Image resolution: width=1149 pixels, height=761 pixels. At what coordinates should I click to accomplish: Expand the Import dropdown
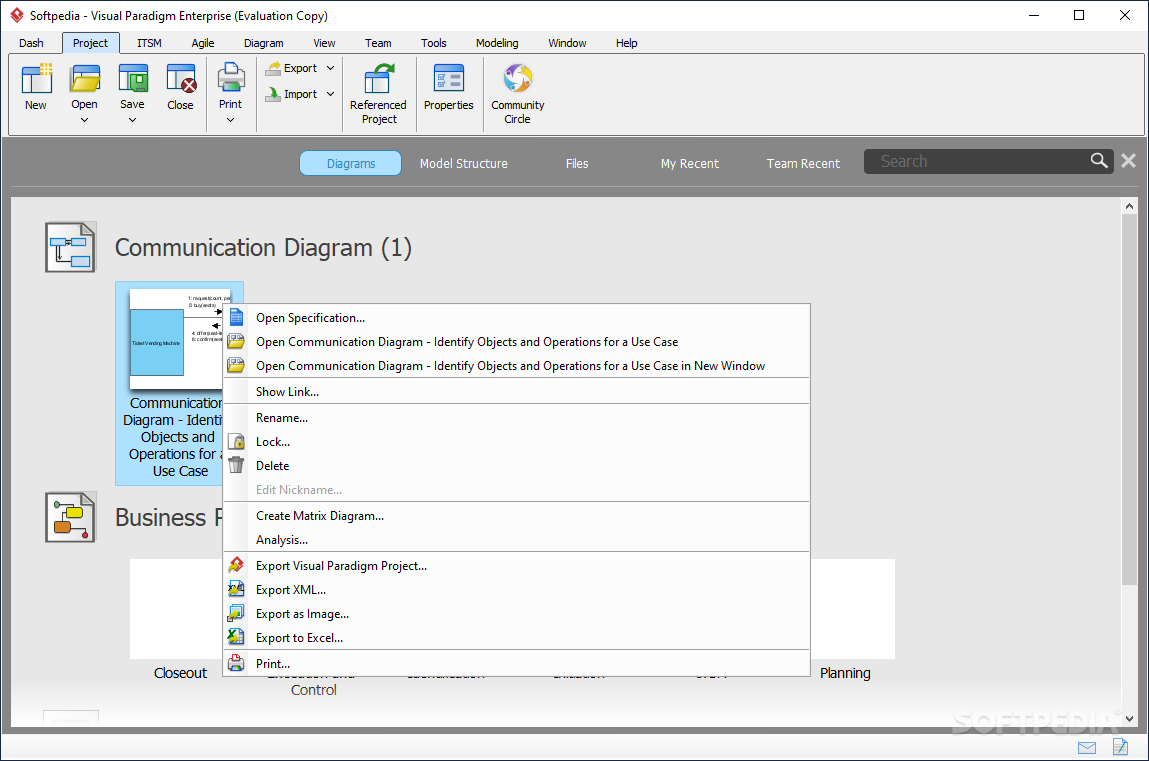click(x=330, y=94)
